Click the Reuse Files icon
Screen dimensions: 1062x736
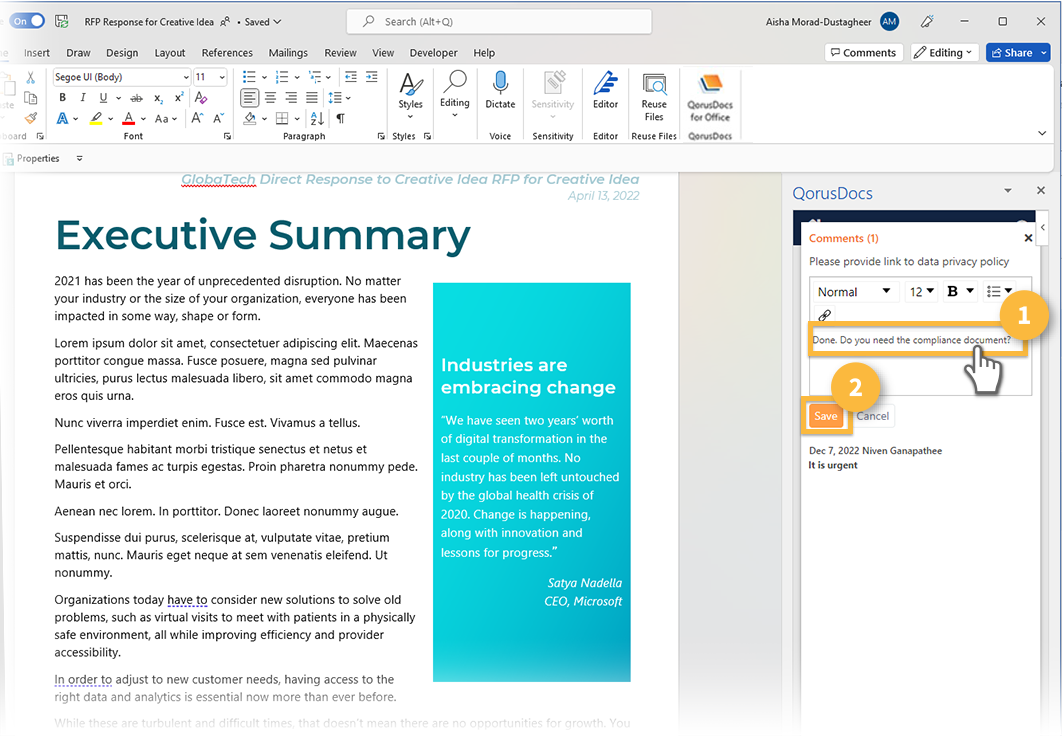tap(654, 96)
